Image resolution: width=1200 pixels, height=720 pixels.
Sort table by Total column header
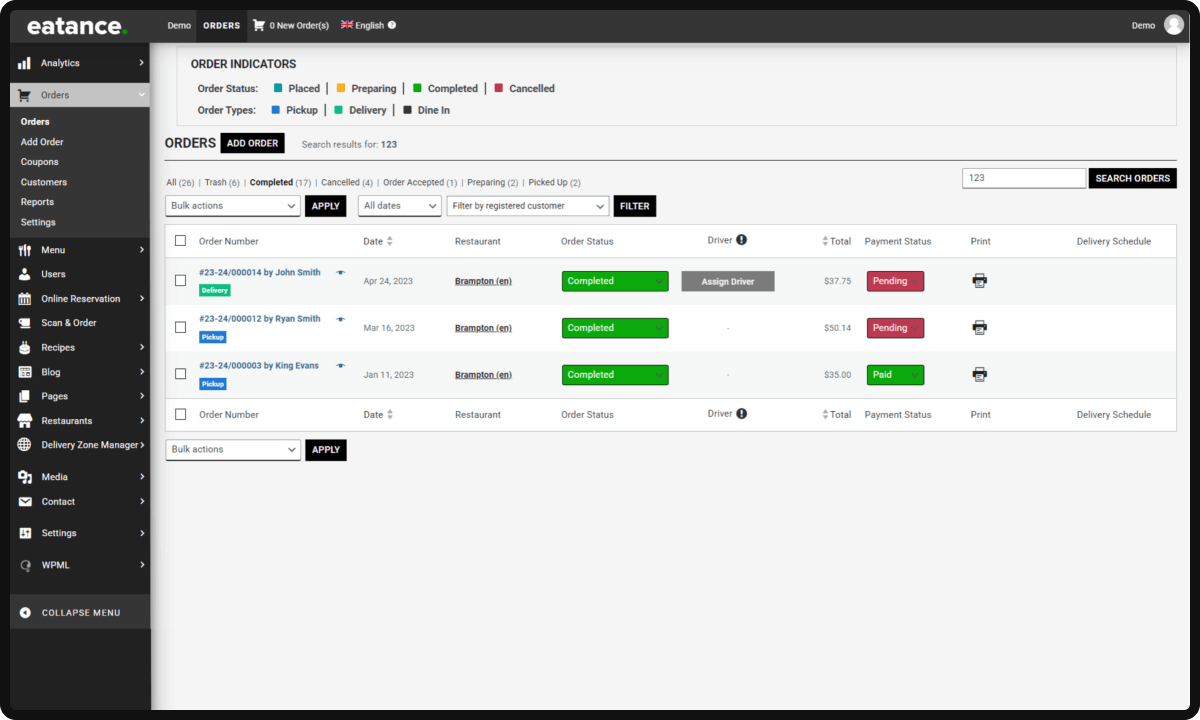837,241
